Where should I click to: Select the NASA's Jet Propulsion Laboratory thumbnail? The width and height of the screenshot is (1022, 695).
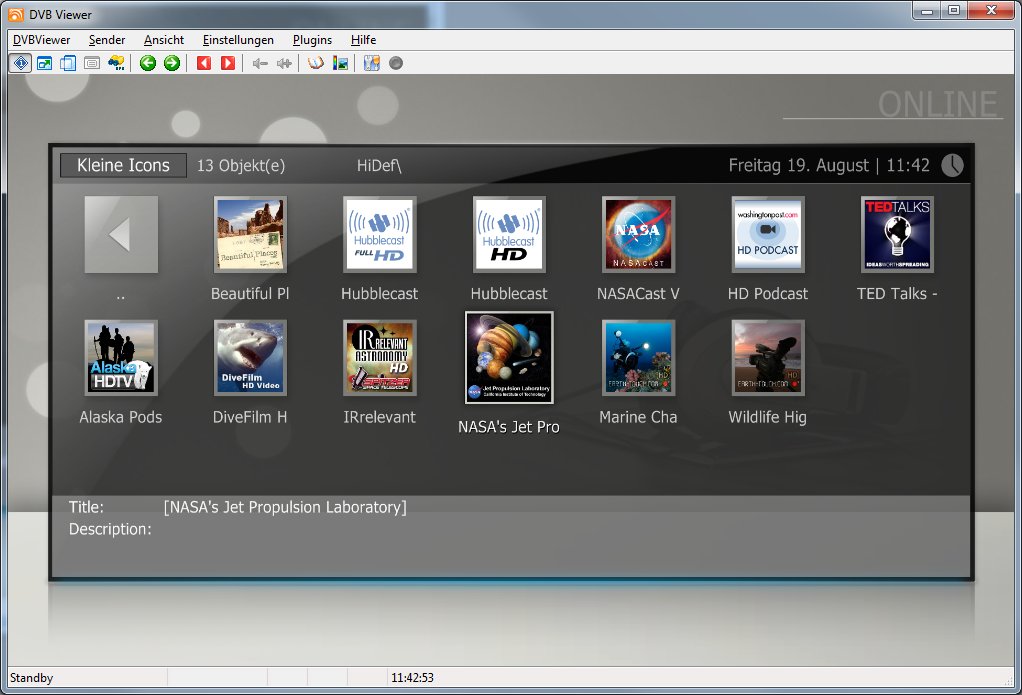(x=509, y=357)
